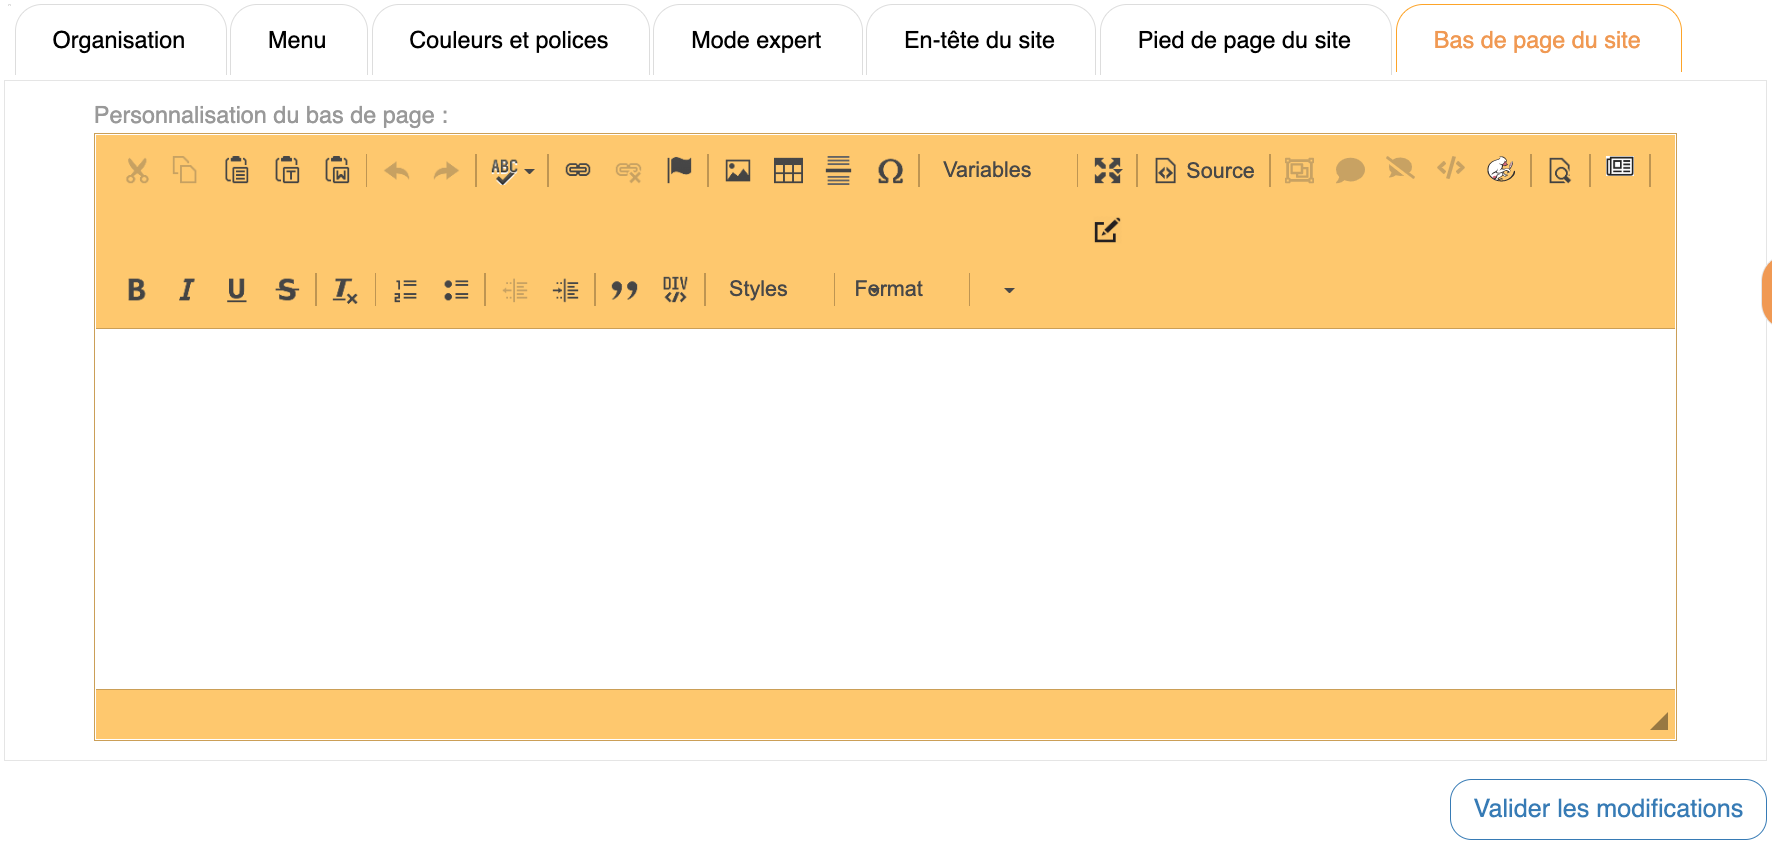Image resolution: width=1772 pixels, height=852 pixels.
Task: Insert an anchor with the flag icon
Action: click(x=679, y=170)
